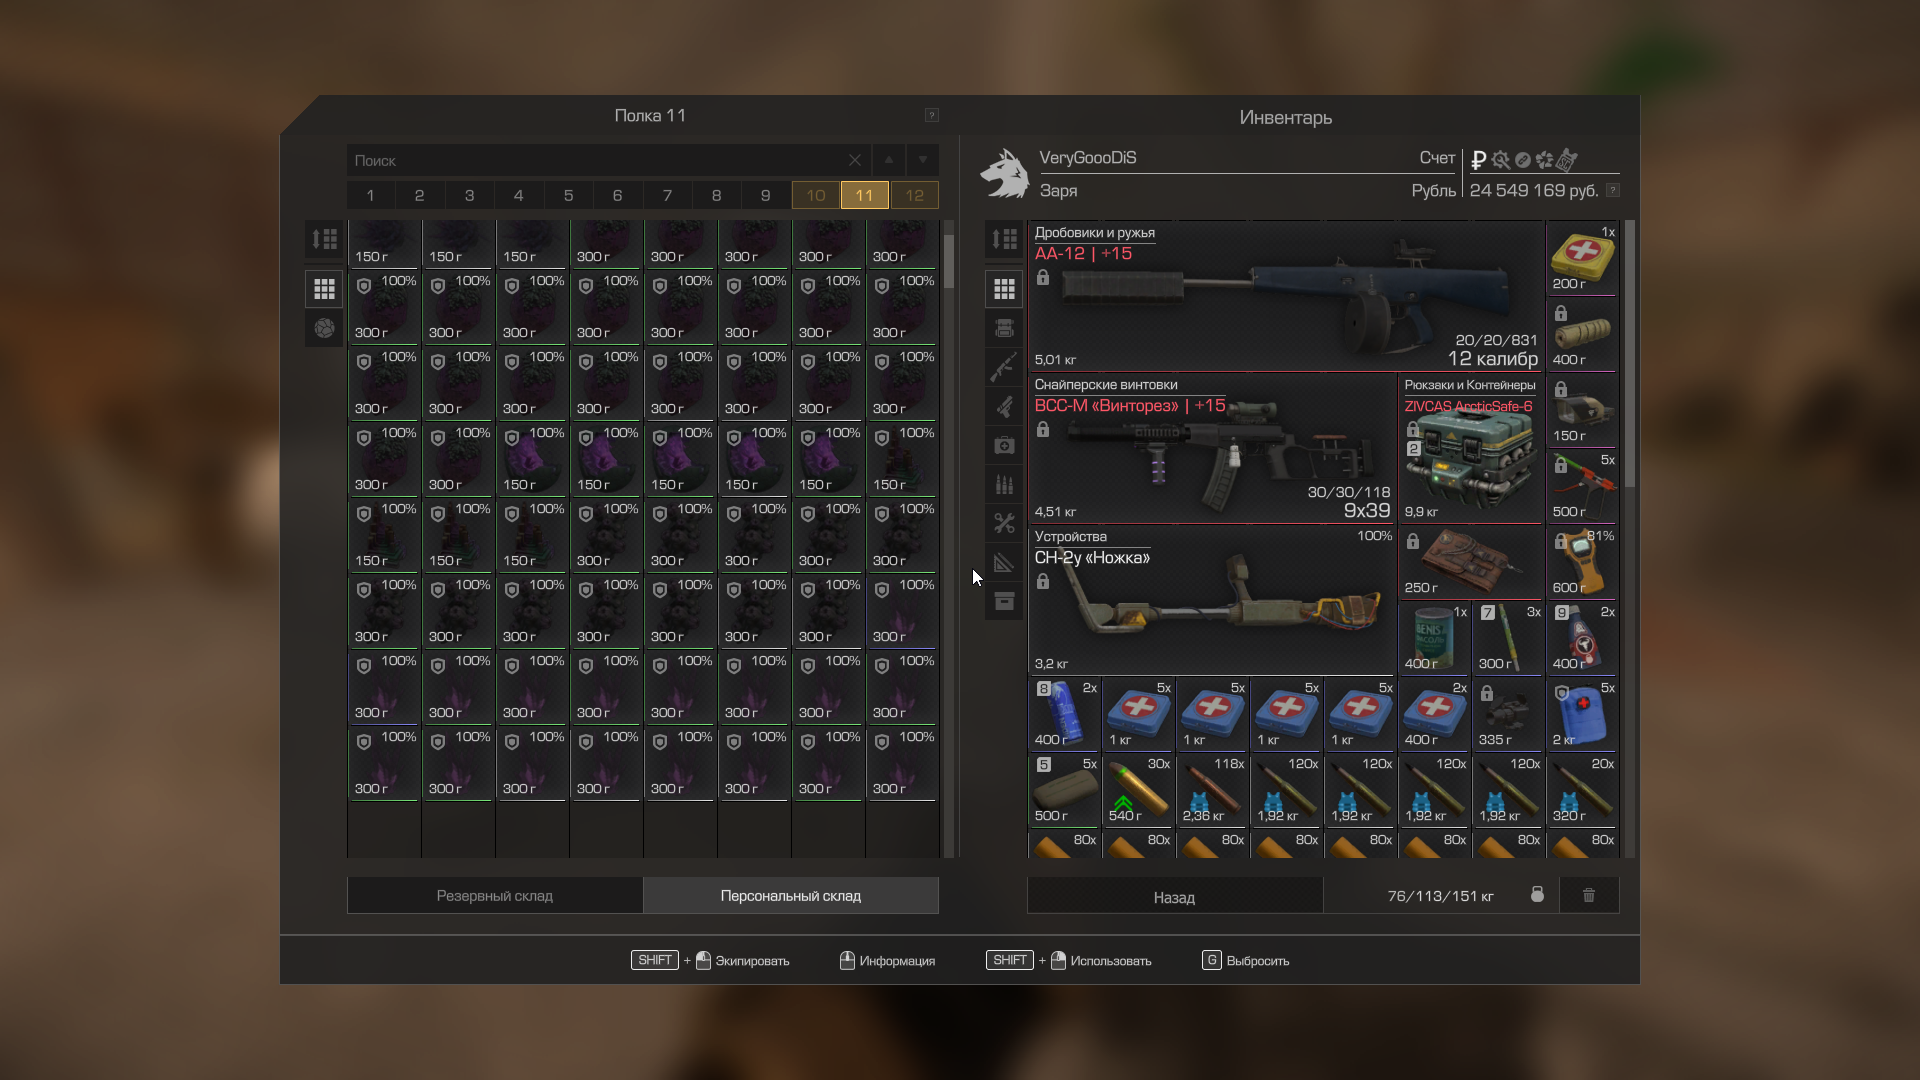The width and height of the screenshot is (1920, 1080).
Task: Open the medical items filter icon
Action: point(1004,445)
